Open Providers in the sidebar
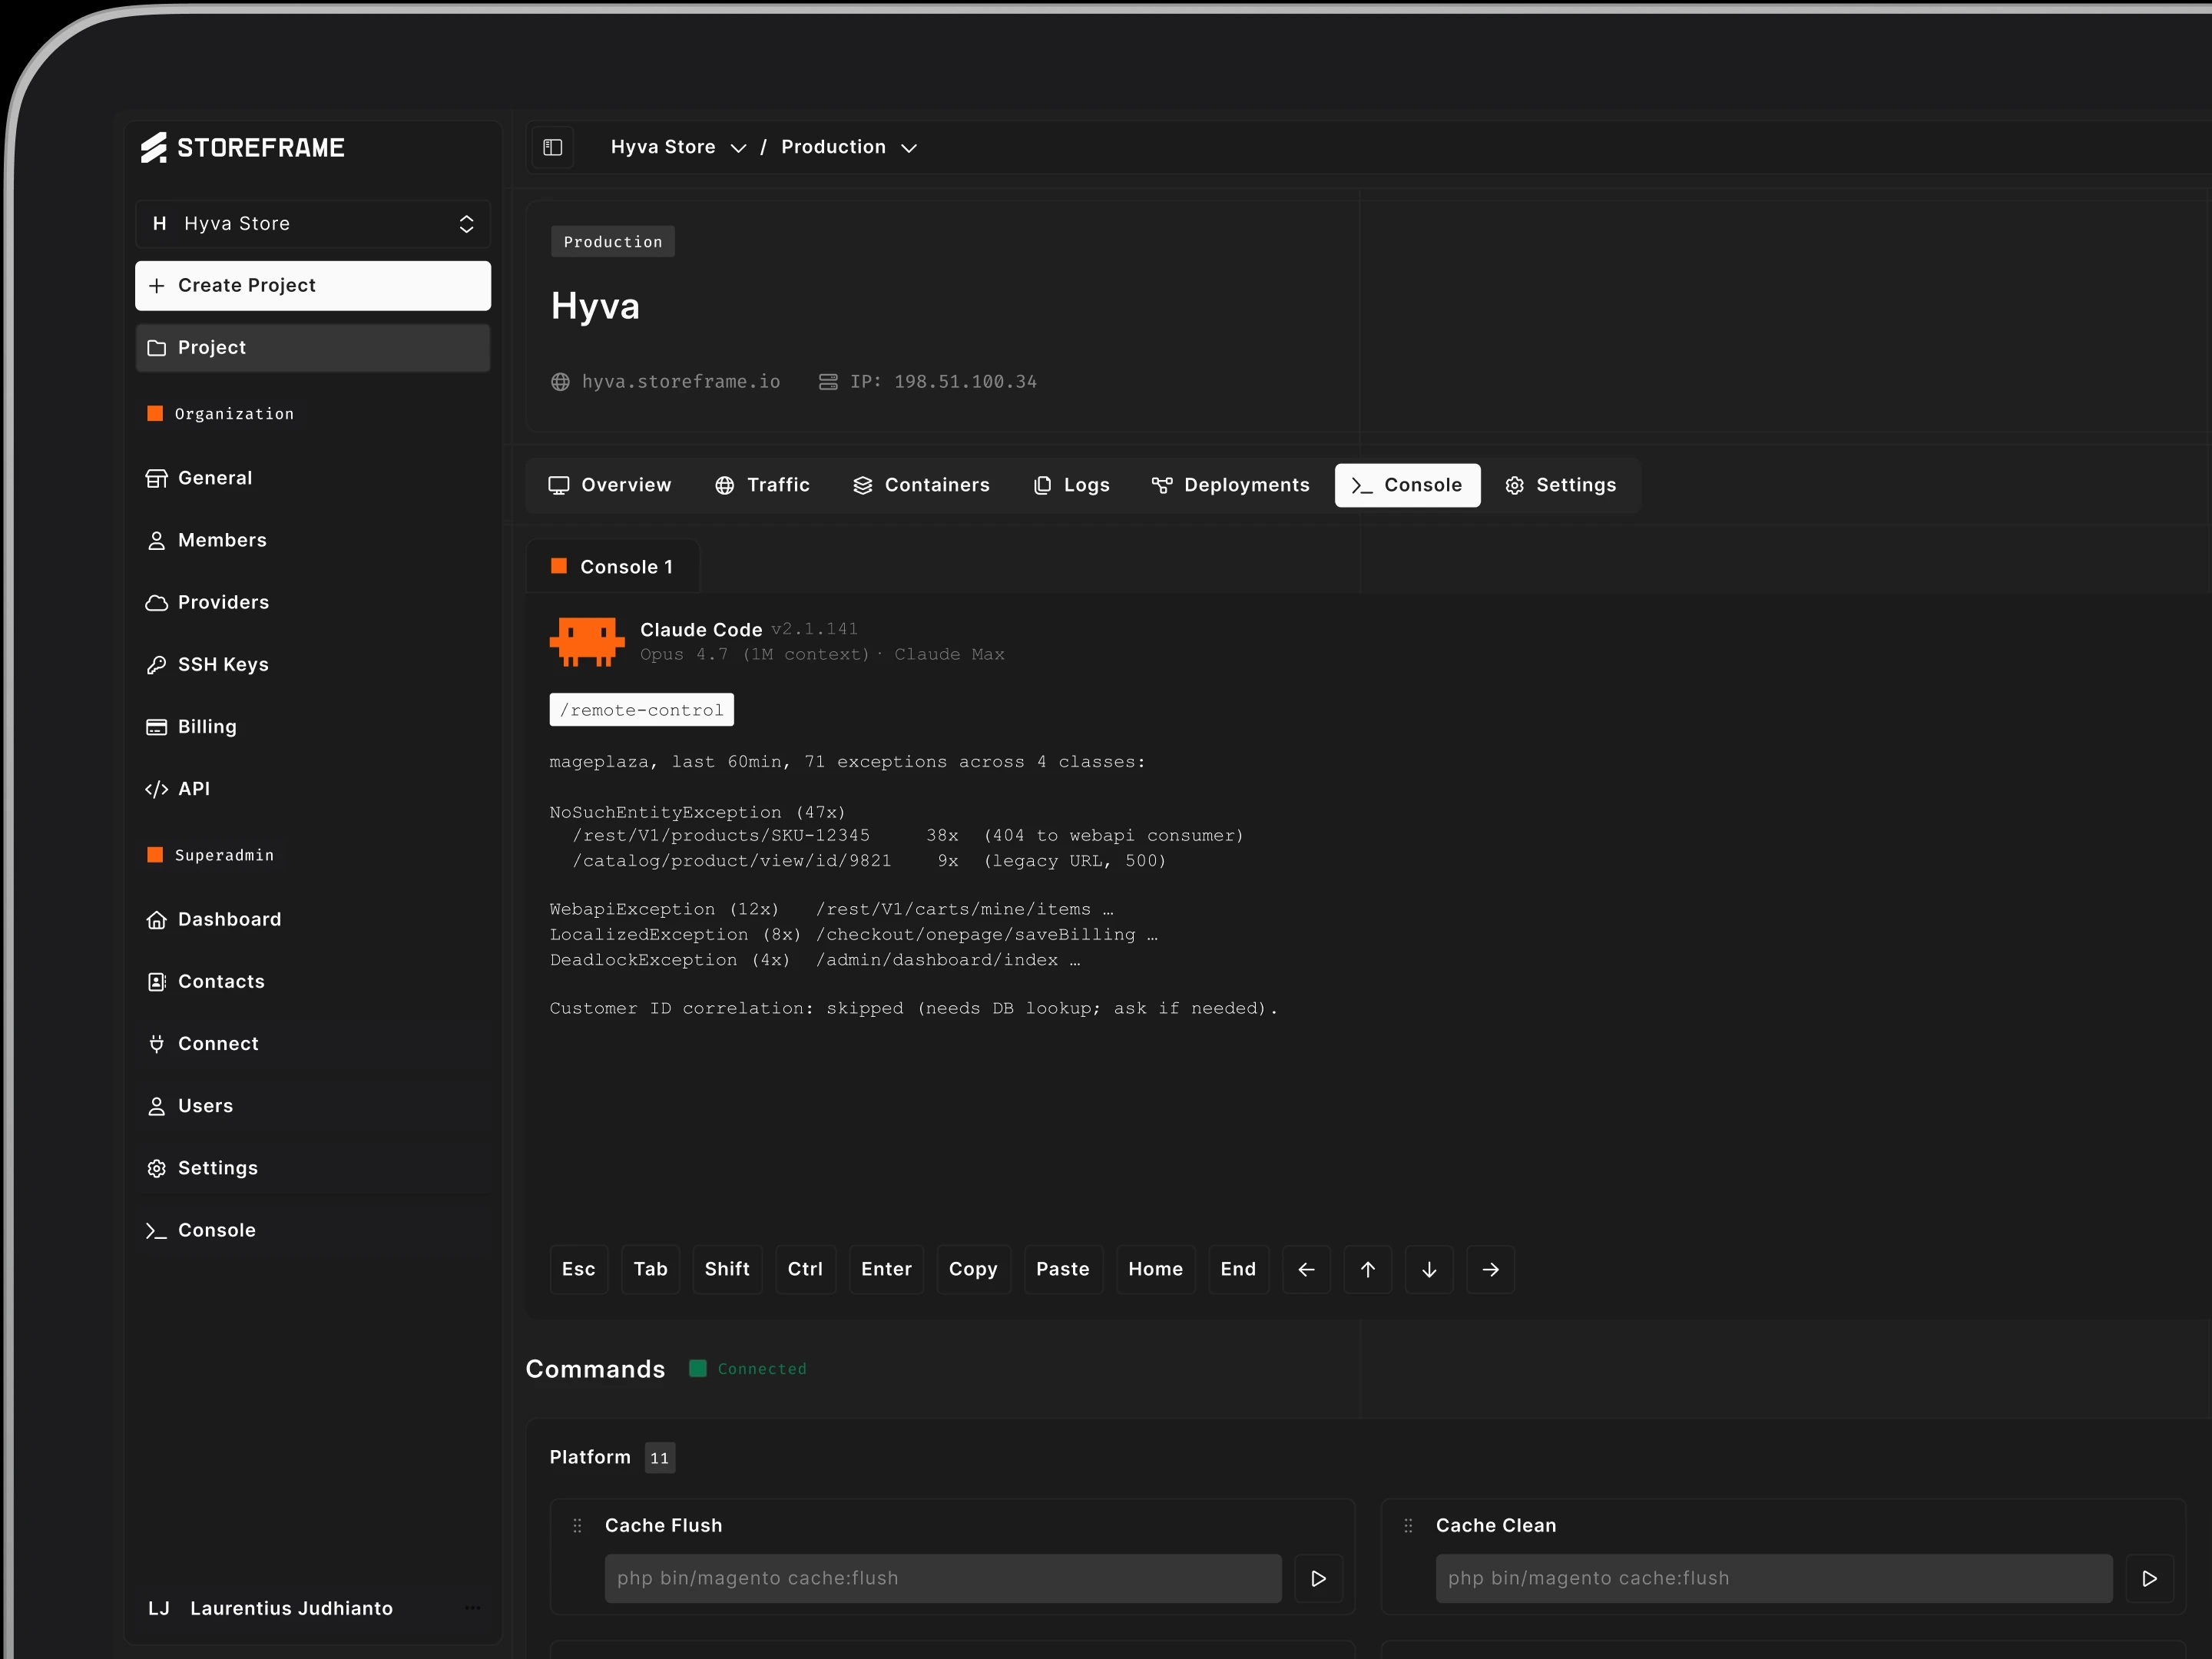 [313, 602]
